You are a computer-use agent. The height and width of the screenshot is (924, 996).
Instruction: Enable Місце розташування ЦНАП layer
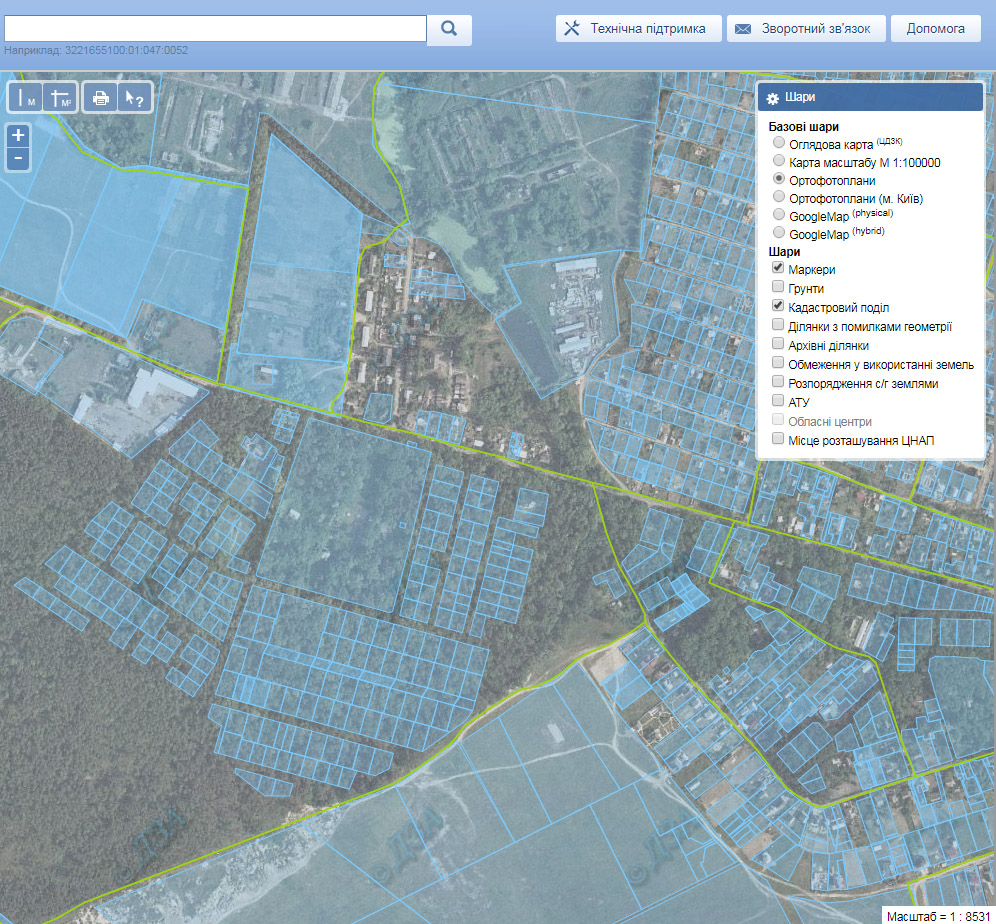tap(777, 438)
